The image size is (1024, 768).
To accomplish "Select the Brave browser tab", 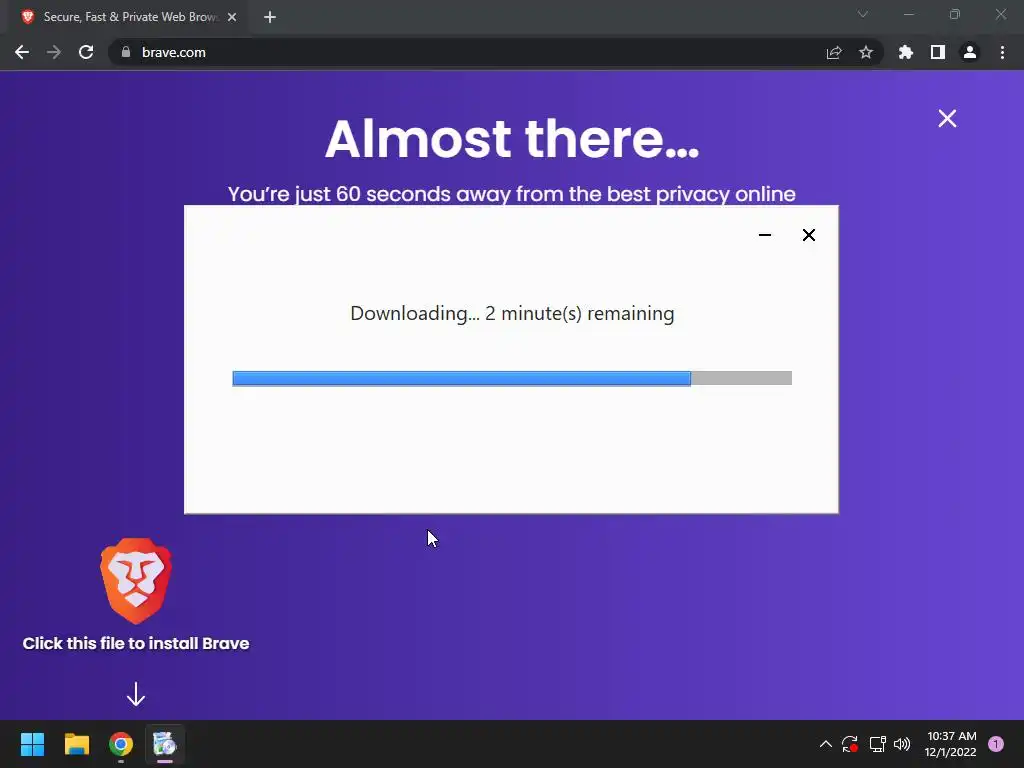I will (129, 17).
